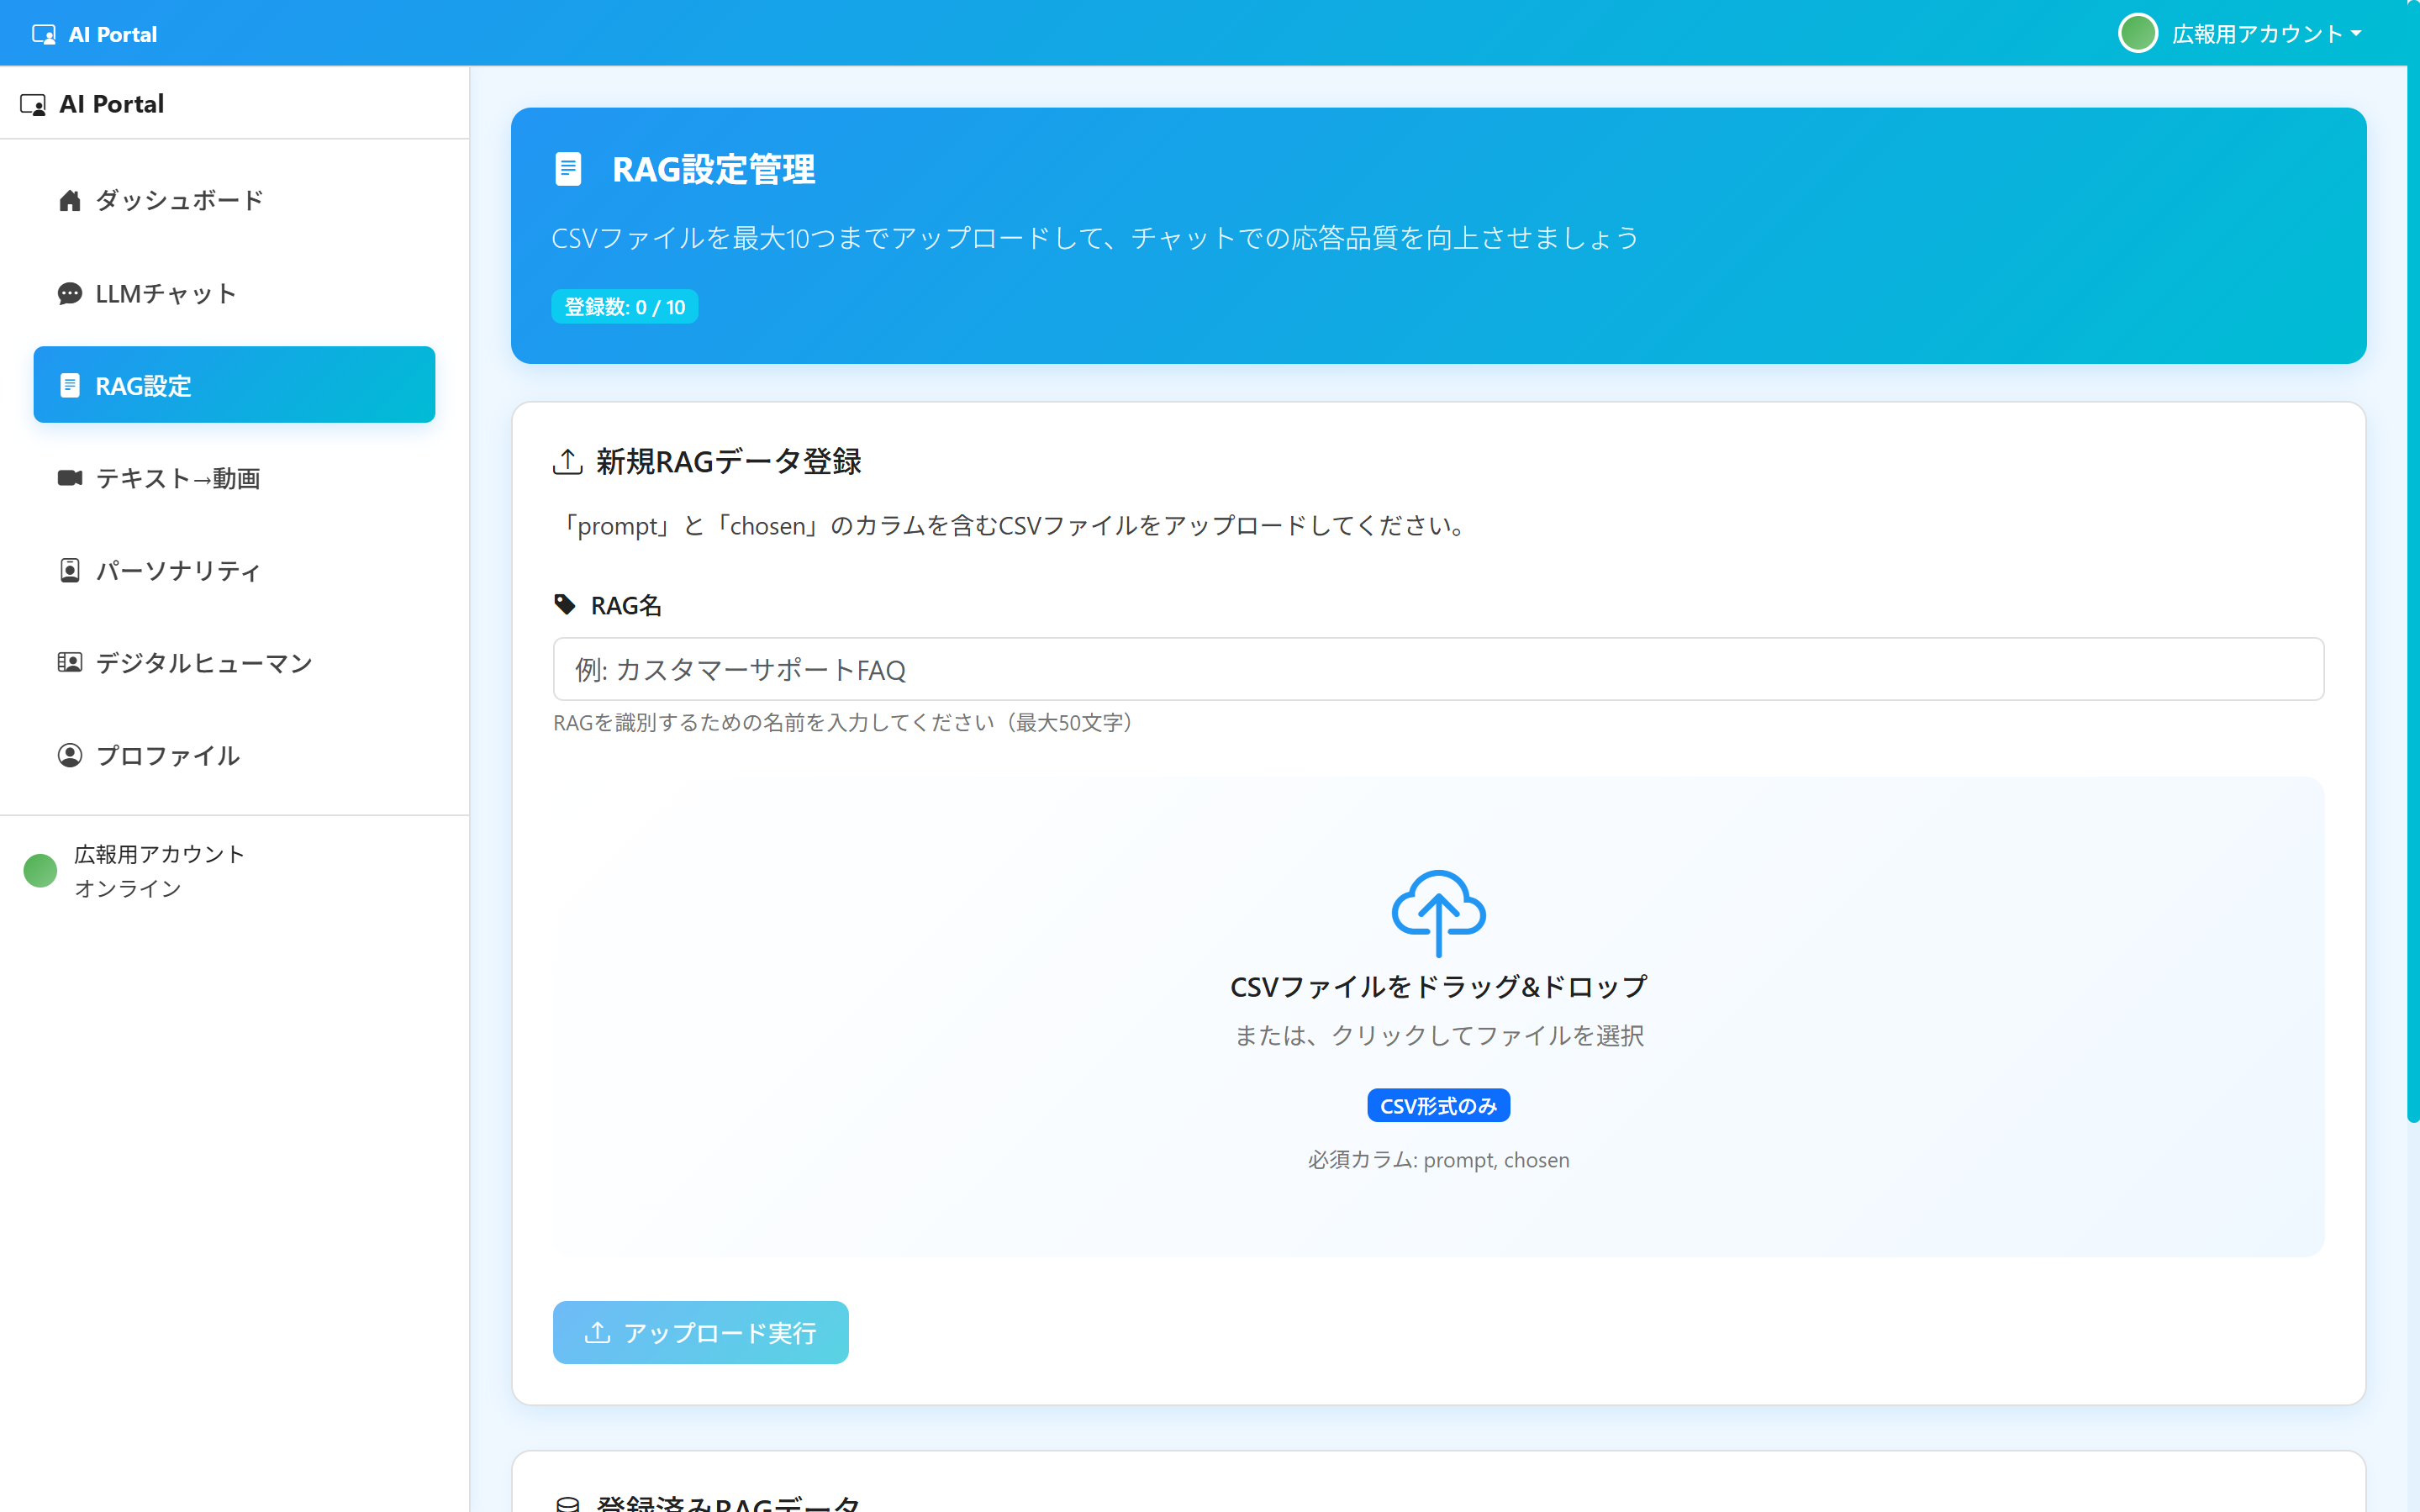Screen dimensions: 2420x1512
Task: Click the デジタルヒューマン icon in the sidebar
Action: click(x=69, y=662)
